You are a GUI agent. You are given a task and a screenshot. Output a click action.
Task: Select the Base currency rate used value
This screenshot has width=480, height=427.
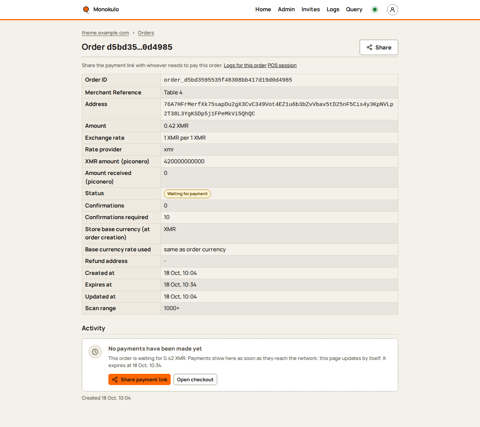(195, 249)
